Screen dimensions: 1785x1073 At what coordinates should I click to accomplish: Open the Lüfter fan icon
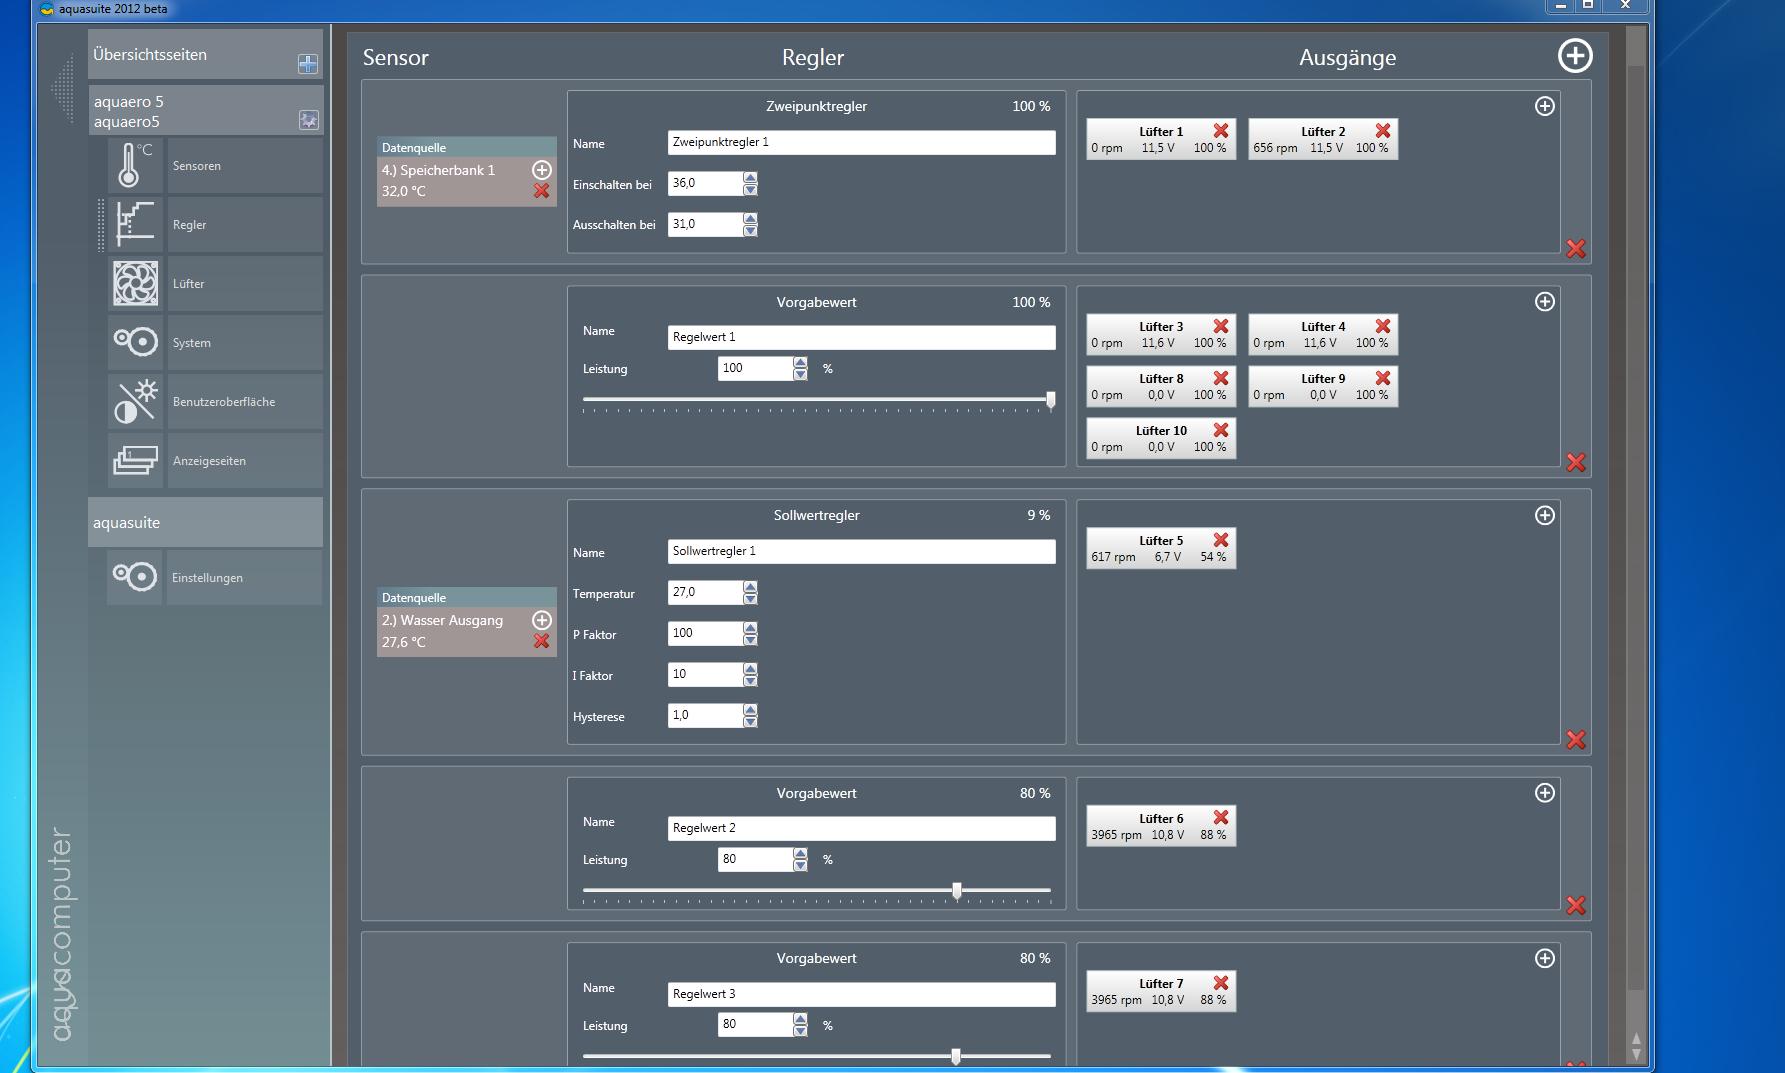click(134, 284)
